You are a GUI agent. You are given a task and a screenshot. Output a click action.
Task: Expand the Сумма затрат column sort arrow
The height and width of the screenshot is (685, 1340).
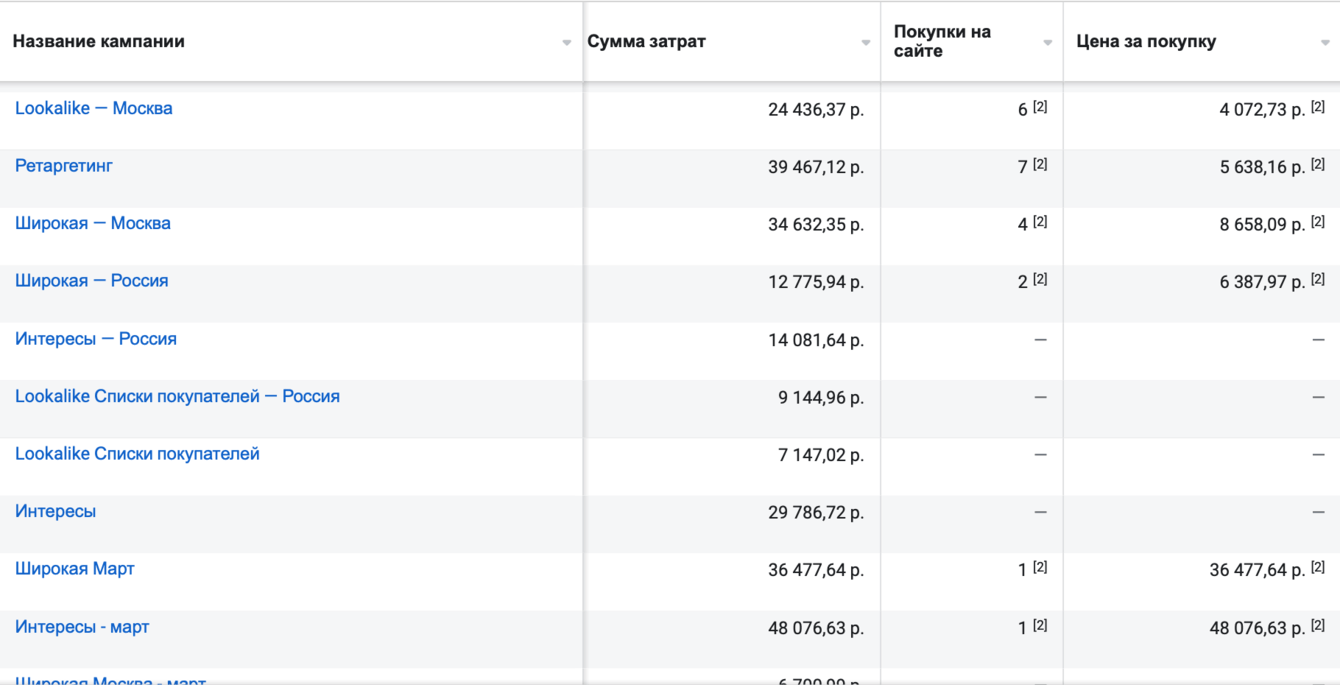pos(866,43)
